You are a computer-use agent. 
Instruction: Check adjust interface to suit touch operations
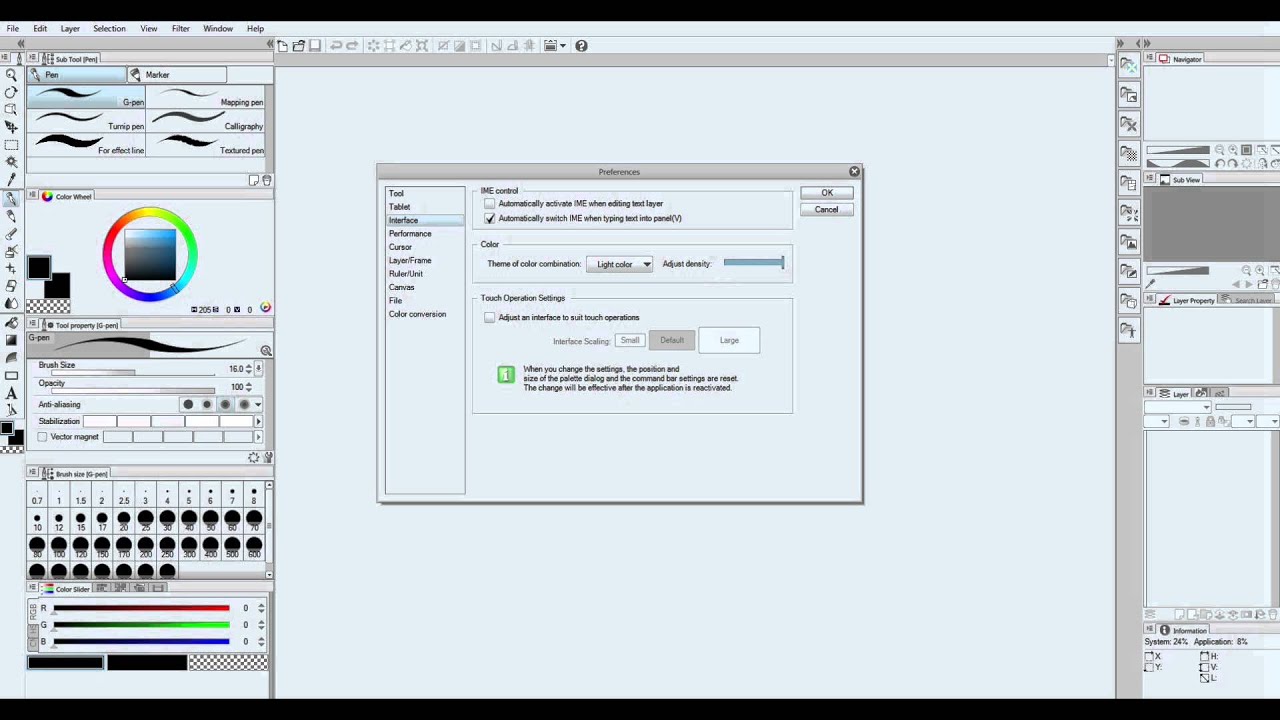[x=490, y=318]
